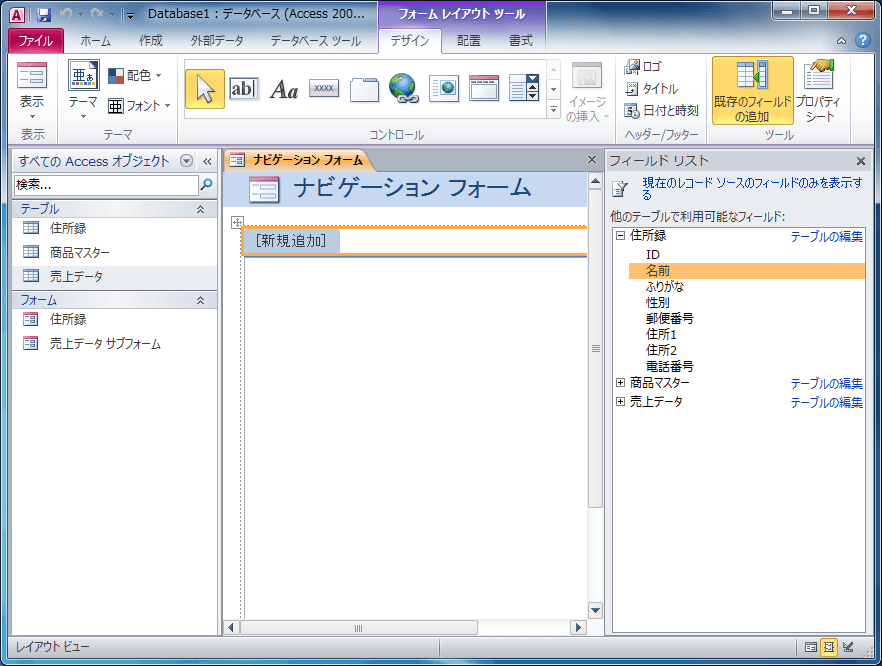Select the tab control icon

(x=364, y=89)
